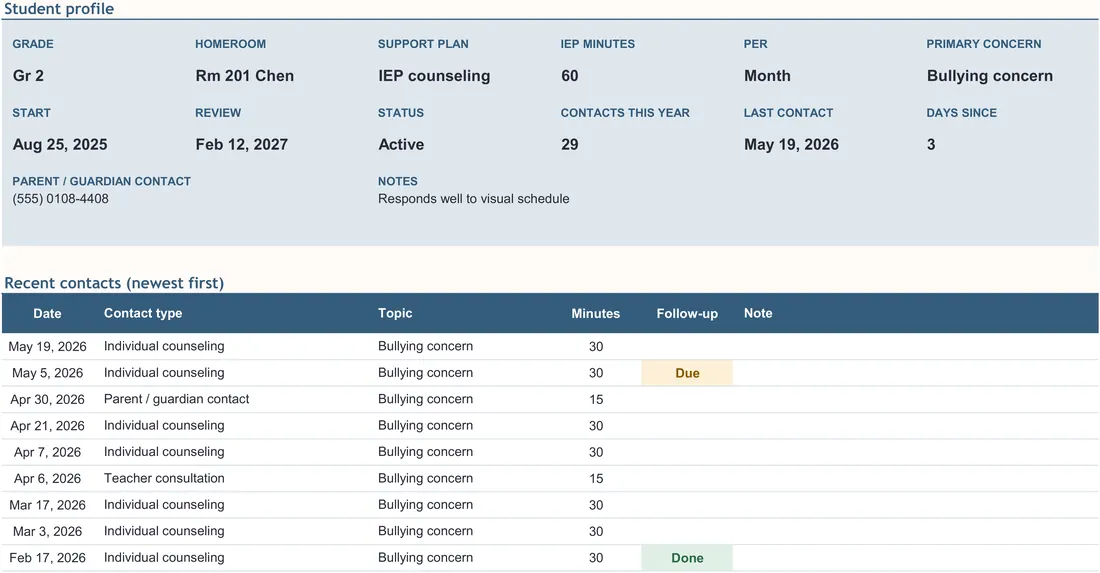Viewport: 1100px width, 573px height.
Task: Click the Done follow-up cell
Action: tap(688, 558)
